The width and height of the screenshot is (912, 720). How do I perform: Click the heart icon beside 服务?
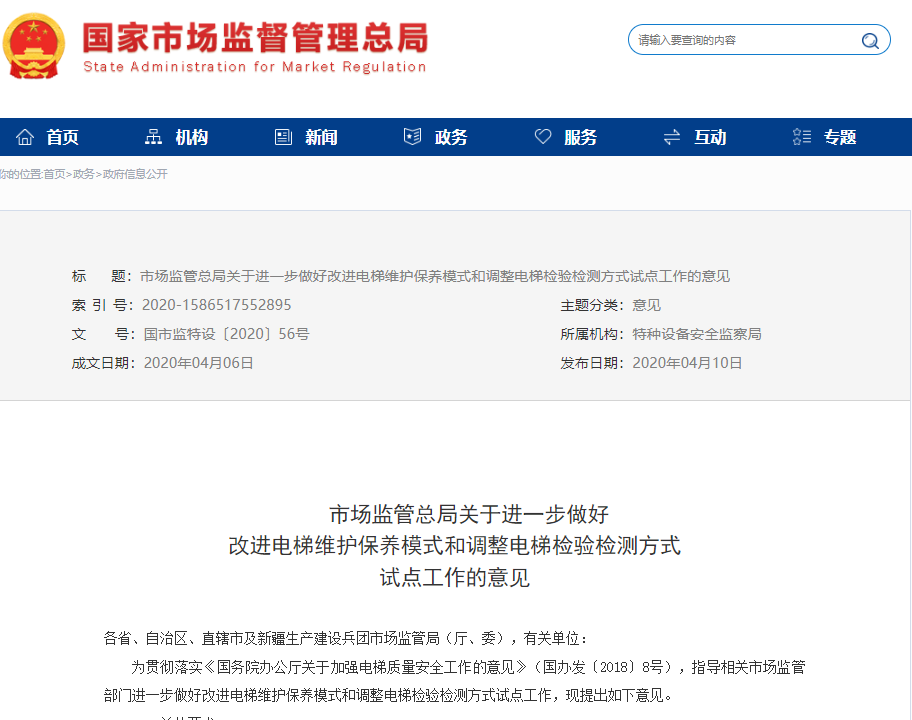543,135
